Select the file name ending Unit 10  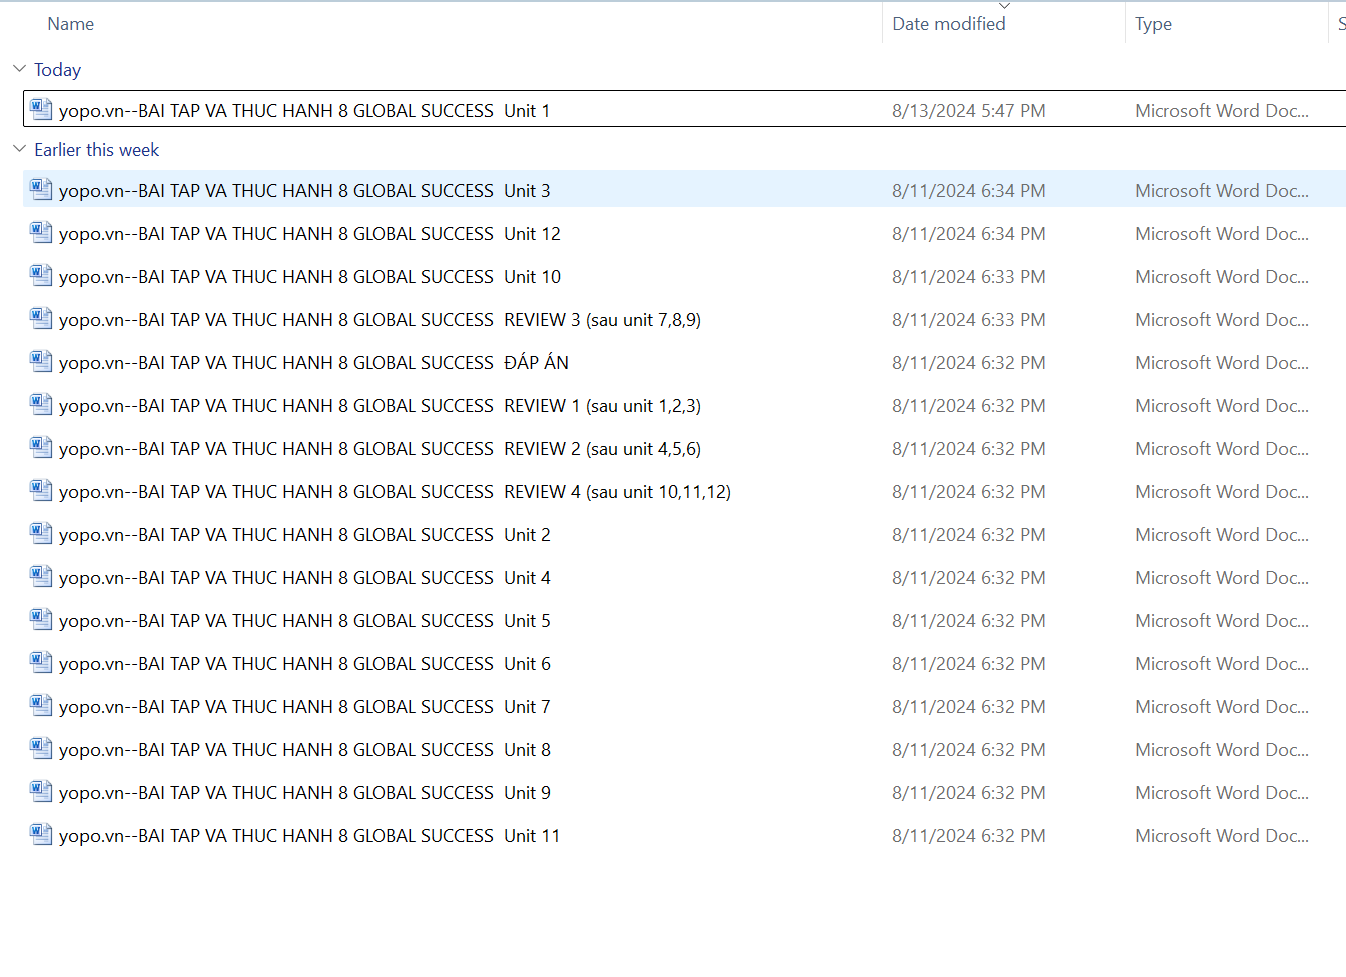click(x=310, y=277)
